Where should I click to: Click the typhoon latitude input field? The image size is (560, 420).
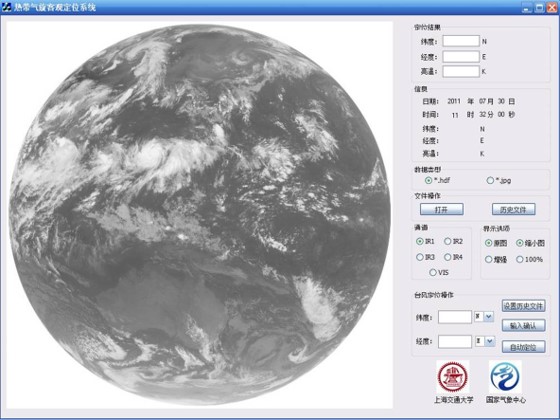pyautogui.click(x=455, y=317)
